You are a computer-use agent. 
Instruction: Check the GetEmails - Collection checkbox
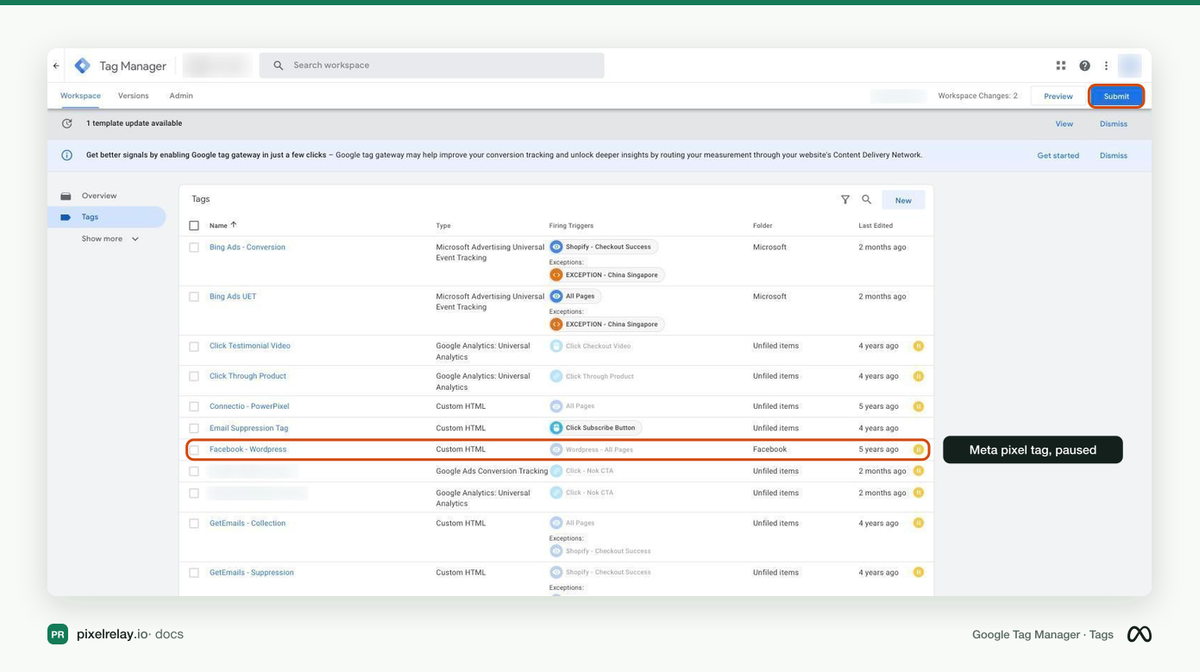pyautogui.click(x=194, y=523)
